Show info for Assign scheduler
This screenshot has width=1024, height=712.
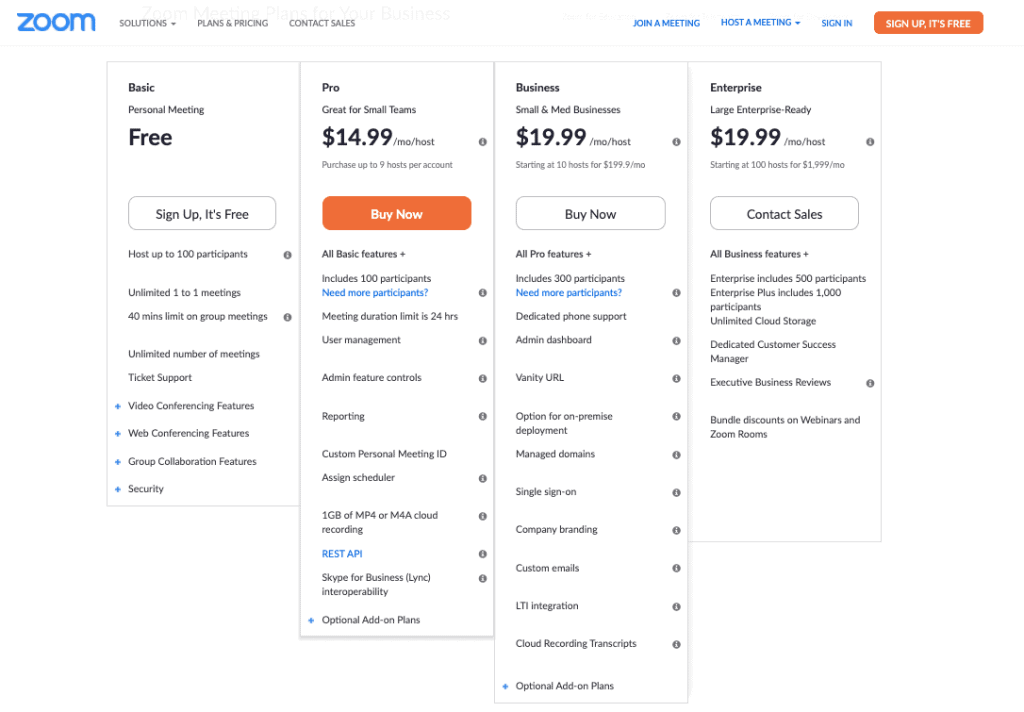(x=483, y=479)
